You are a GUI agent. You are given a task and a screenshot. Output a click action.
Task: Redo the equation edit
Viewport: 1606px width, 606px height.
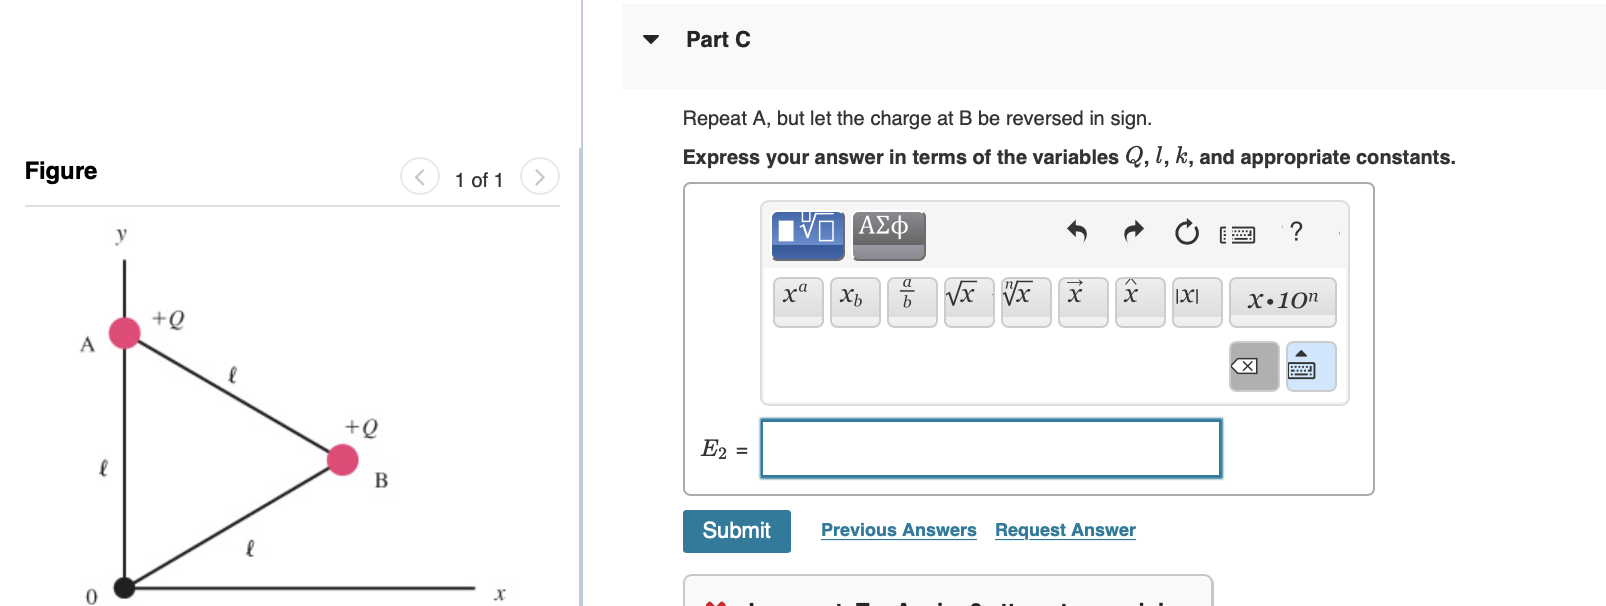1133,232
